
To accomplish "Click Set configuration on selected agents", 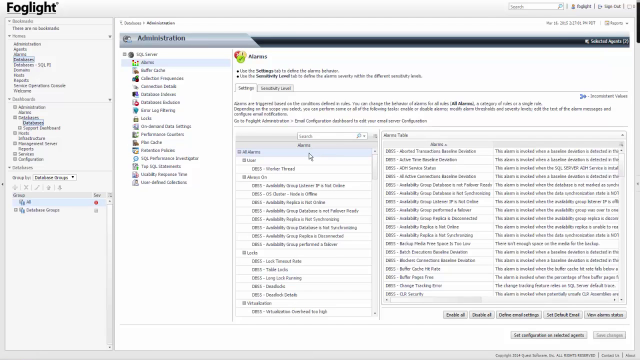I will [x=549, y=335].
